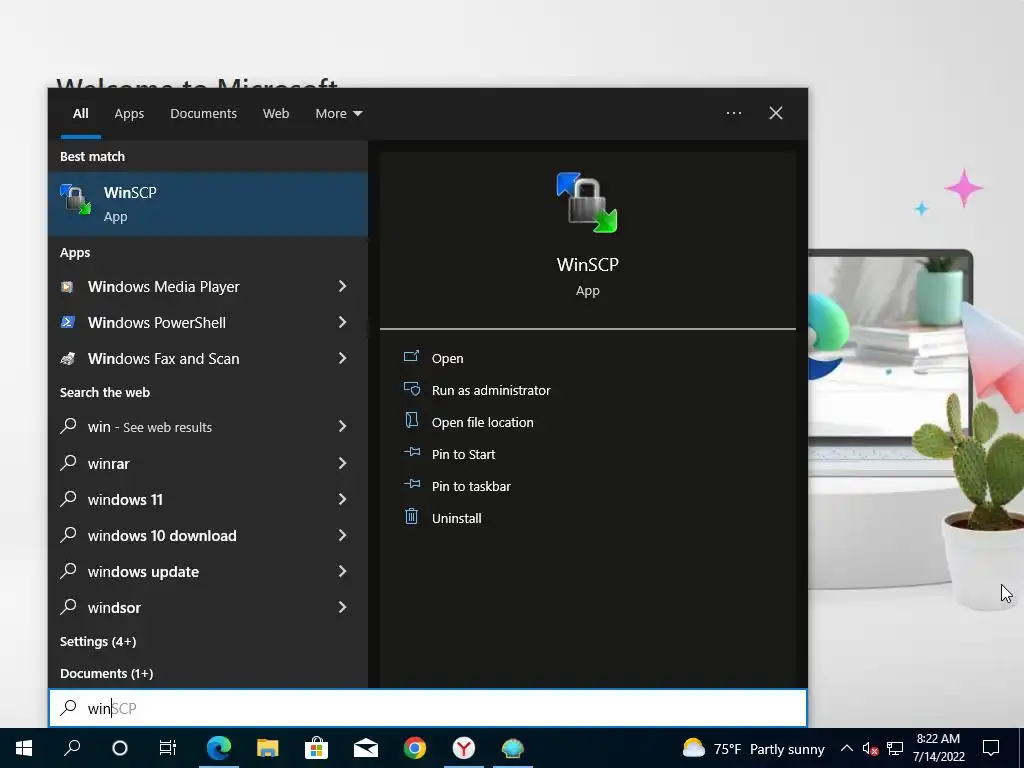The width and height of the screenshot is (1024, 768).
Task: Close the search panel with X
Action: pyautogui.click(x=775, y=113)
